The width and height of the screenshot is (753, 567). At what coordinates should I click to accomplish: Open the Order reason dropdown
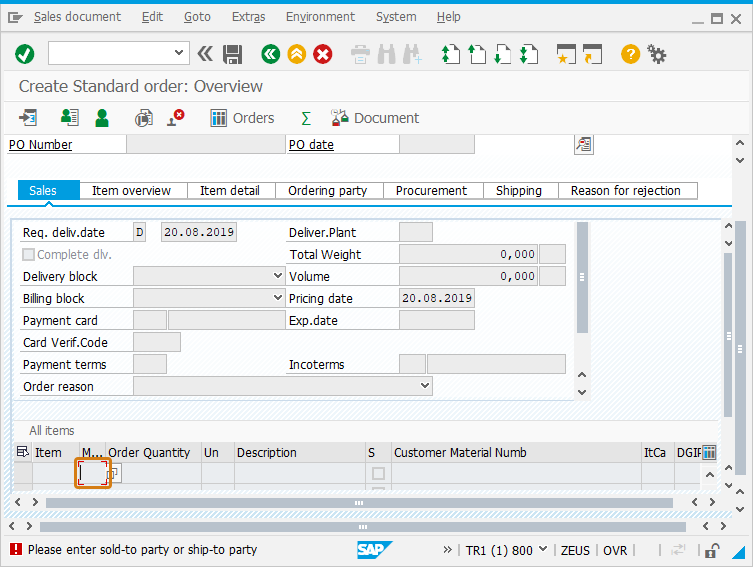click(425, 386)
